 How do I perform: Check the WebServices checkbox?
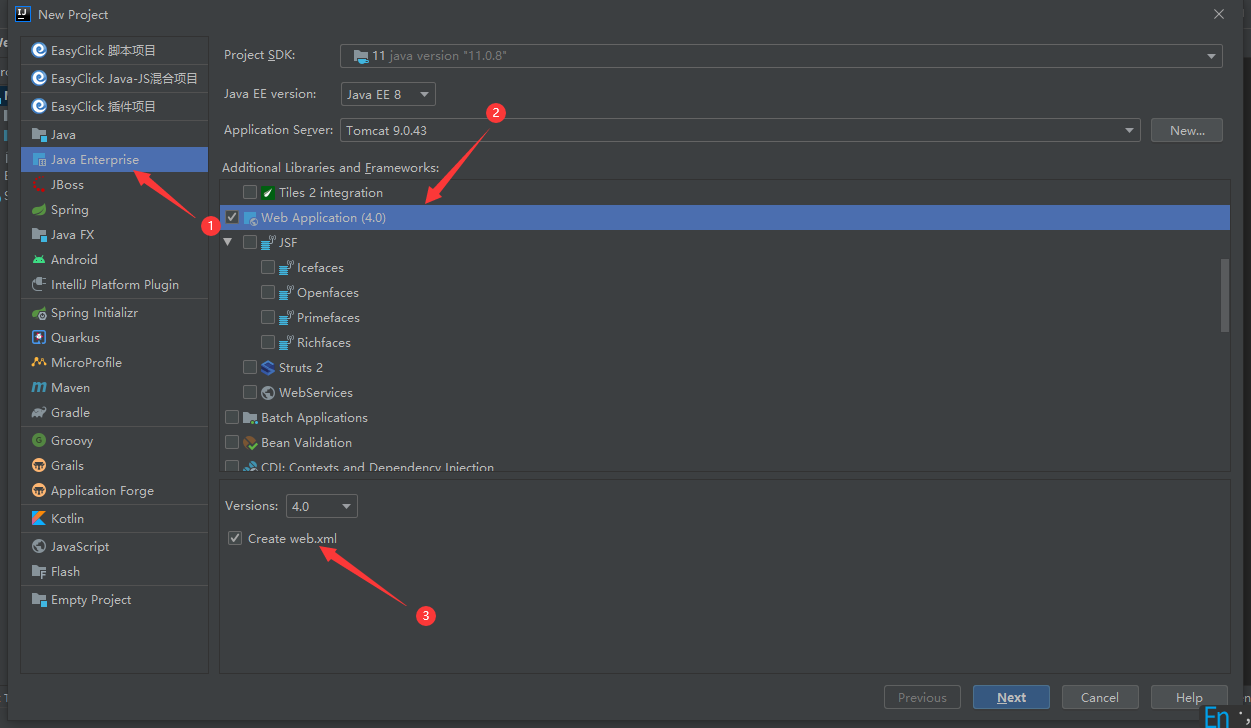coord(250,393)
